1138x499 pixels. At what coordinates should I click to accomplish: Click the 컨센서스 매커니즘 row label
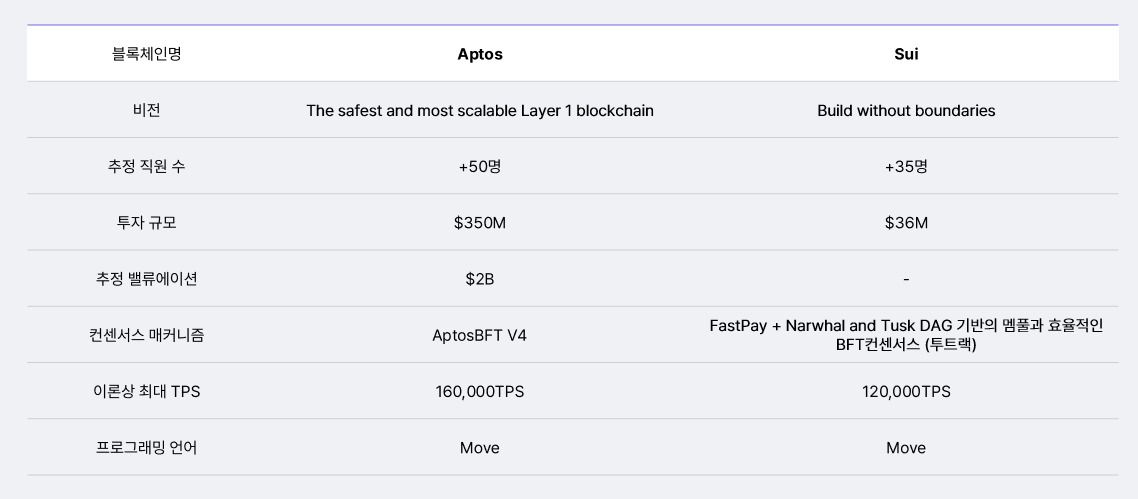tap(146, 335)
